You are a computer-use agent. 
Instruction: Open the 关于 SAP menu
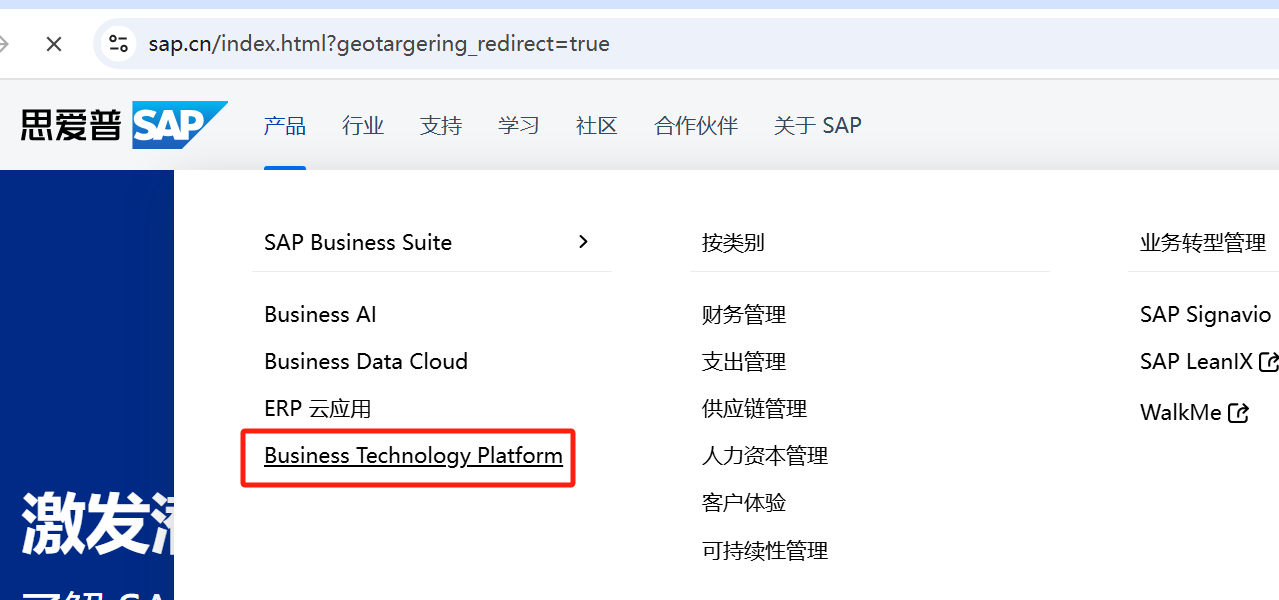pyautogui.click(x=817, y=125)
